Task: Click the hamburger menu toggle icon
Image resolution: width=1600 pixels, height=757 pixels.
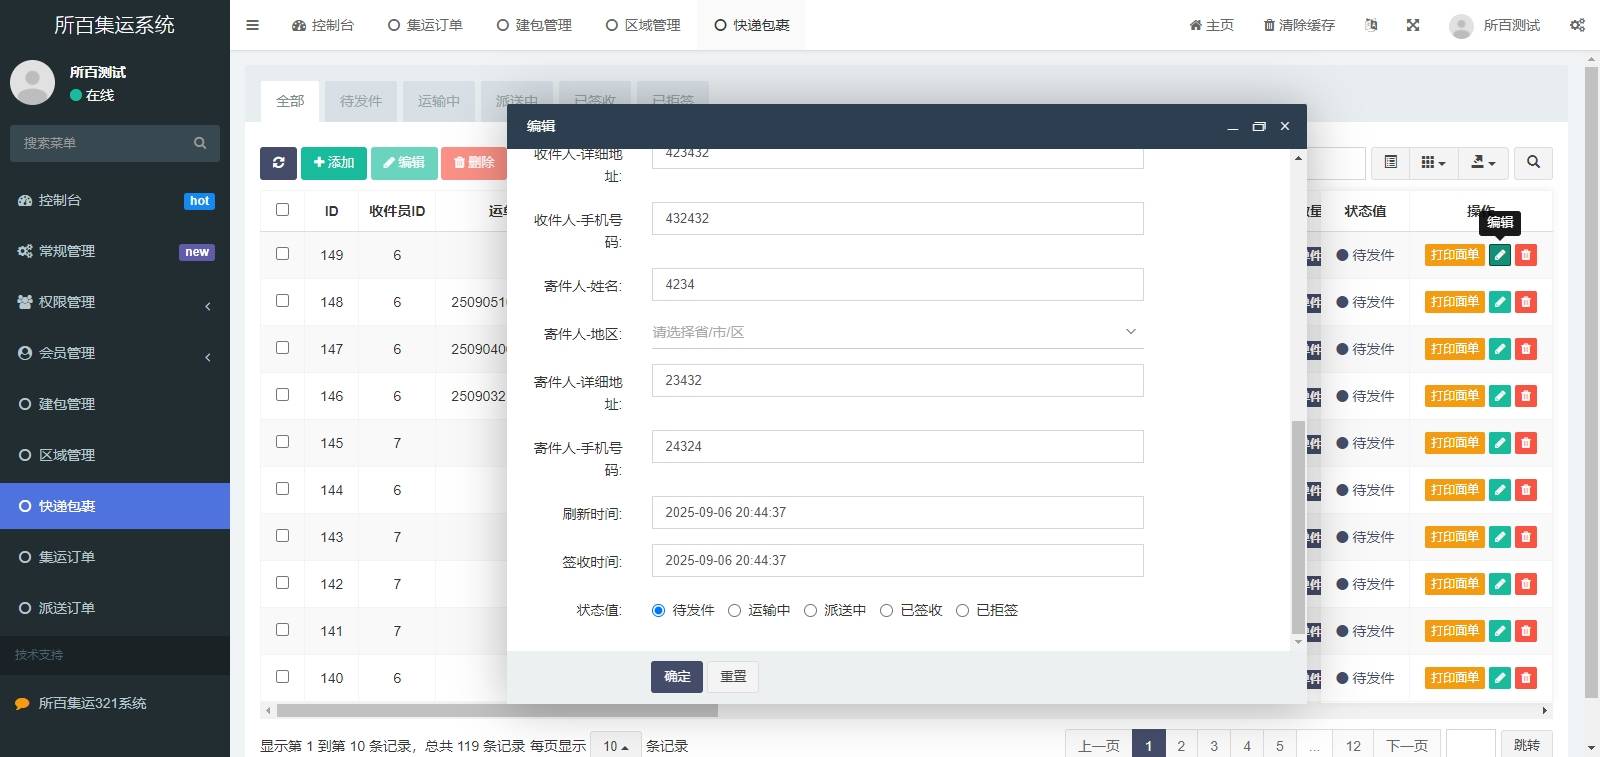Action: coord(253,25)
